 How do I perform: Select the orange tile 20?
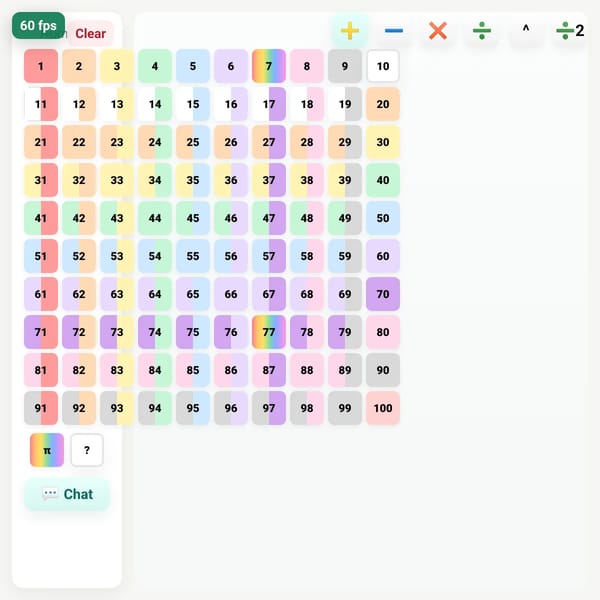point(383,104)
